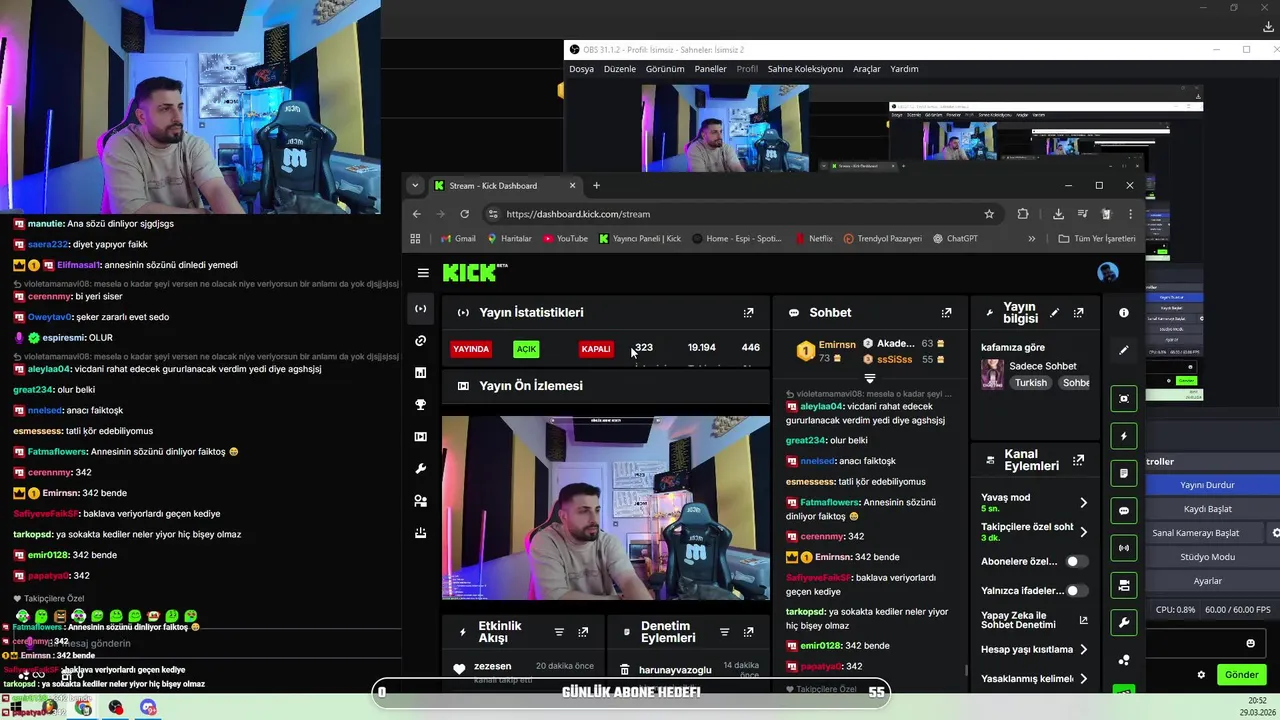
Task: Bookmark this page with the star icon
Action: tap(989, 214)
